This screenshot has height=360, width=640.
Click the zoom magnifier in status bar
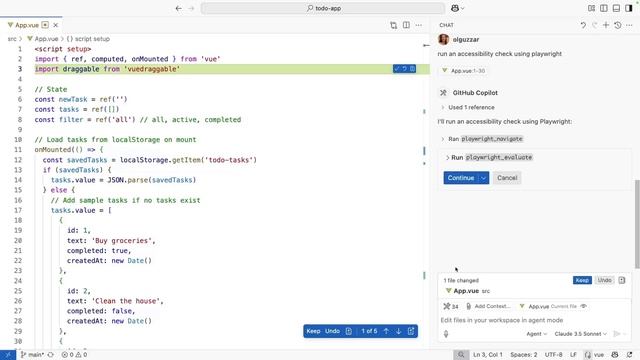point(461,355)
